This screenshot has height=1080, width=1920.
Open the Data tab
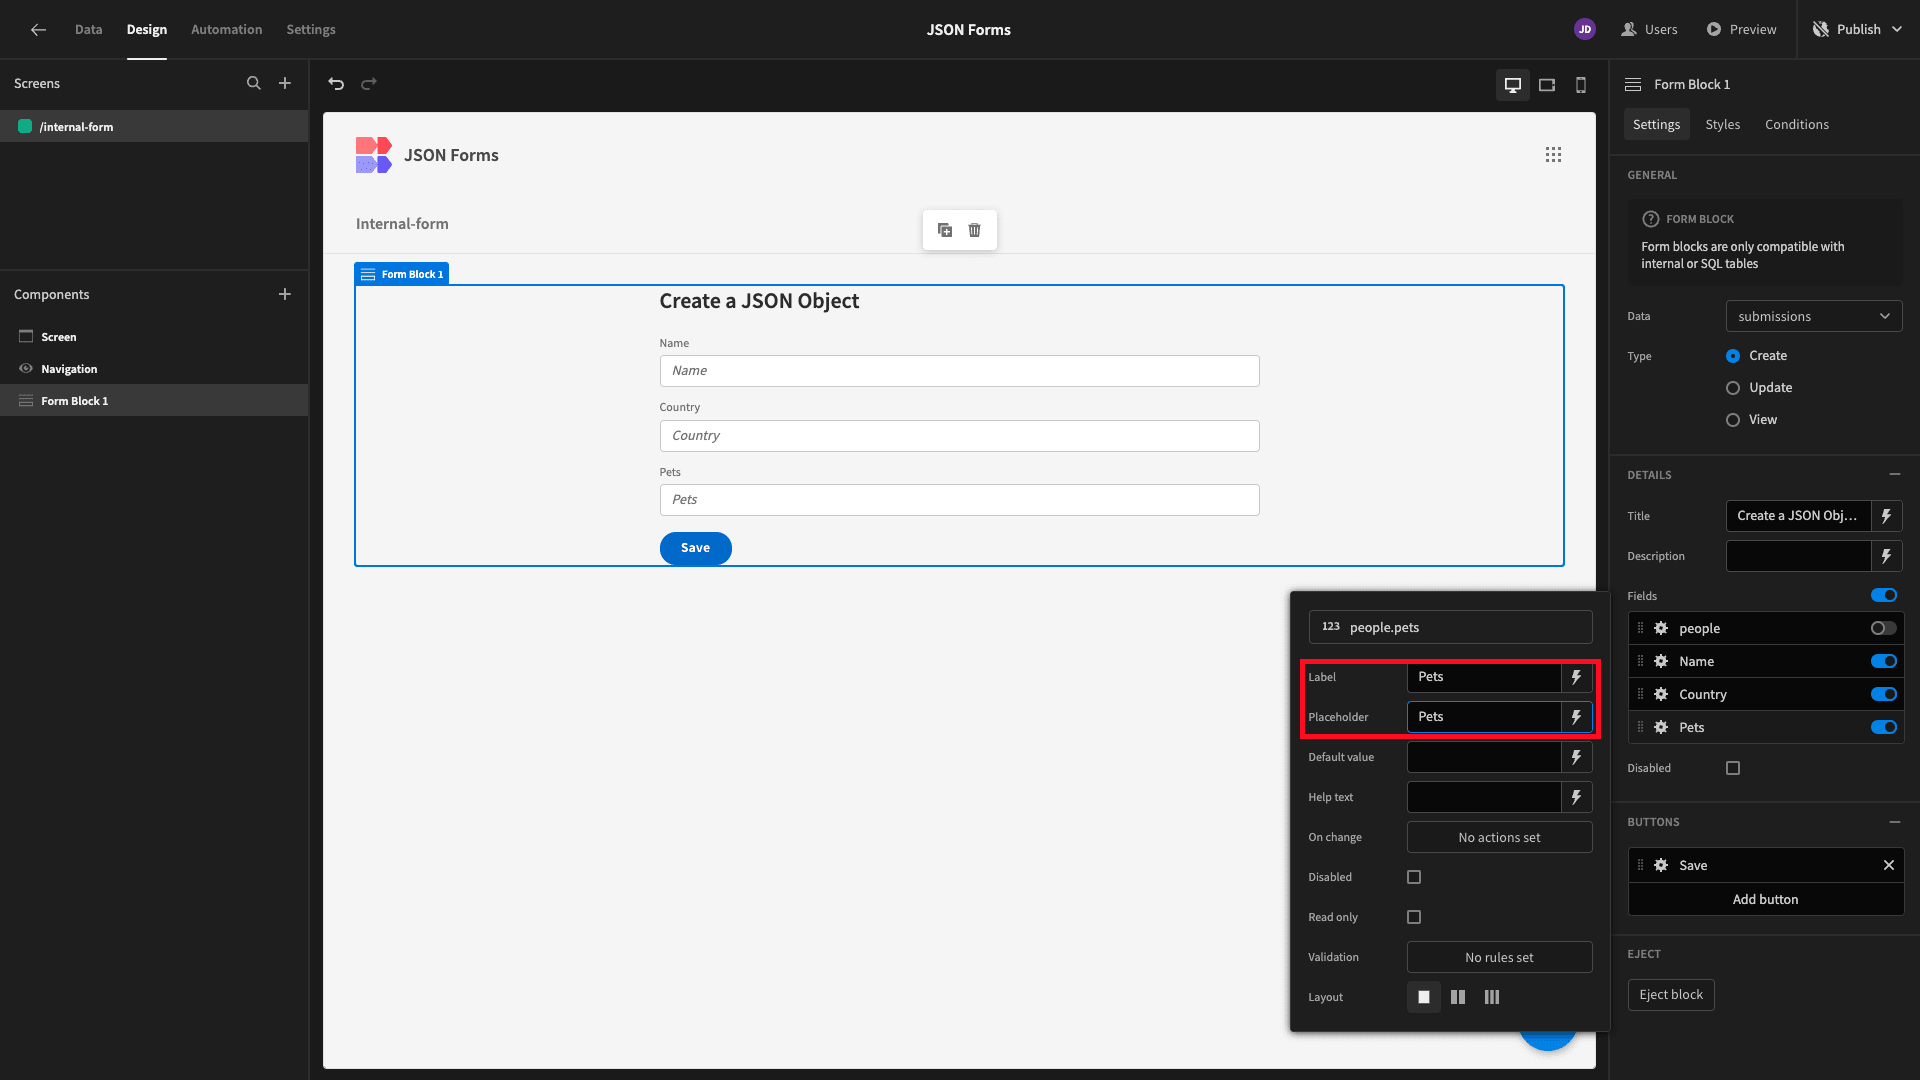(88, 29)
